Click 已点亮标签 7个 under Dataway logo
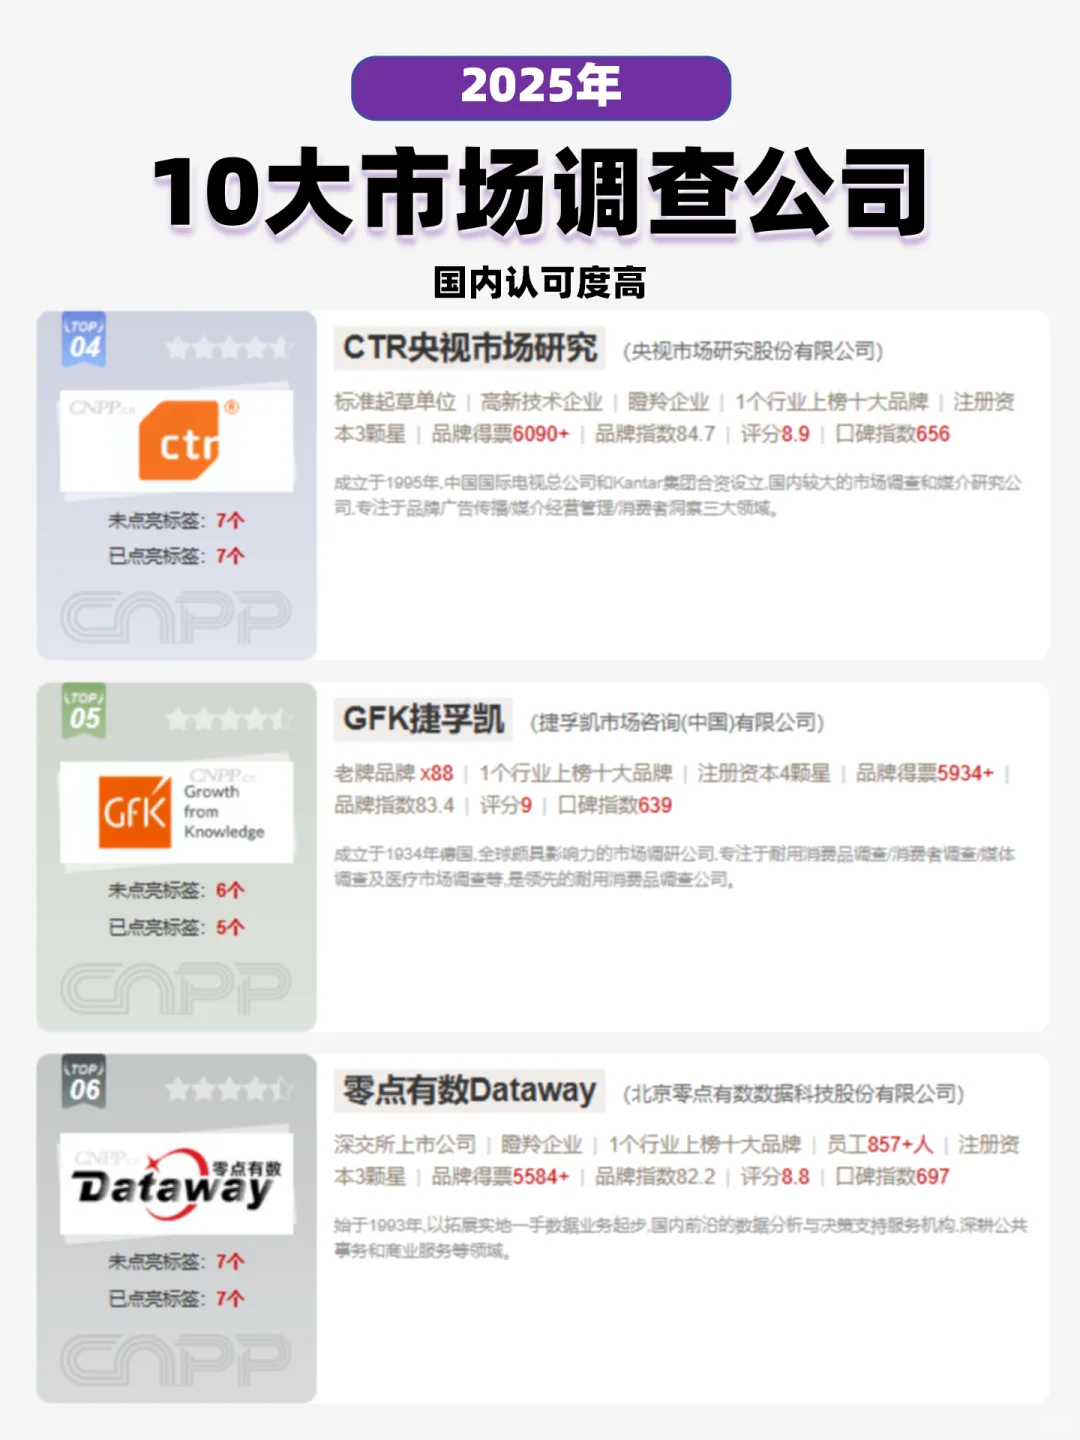1080x1440 pixels. [x=176, y=1299]
